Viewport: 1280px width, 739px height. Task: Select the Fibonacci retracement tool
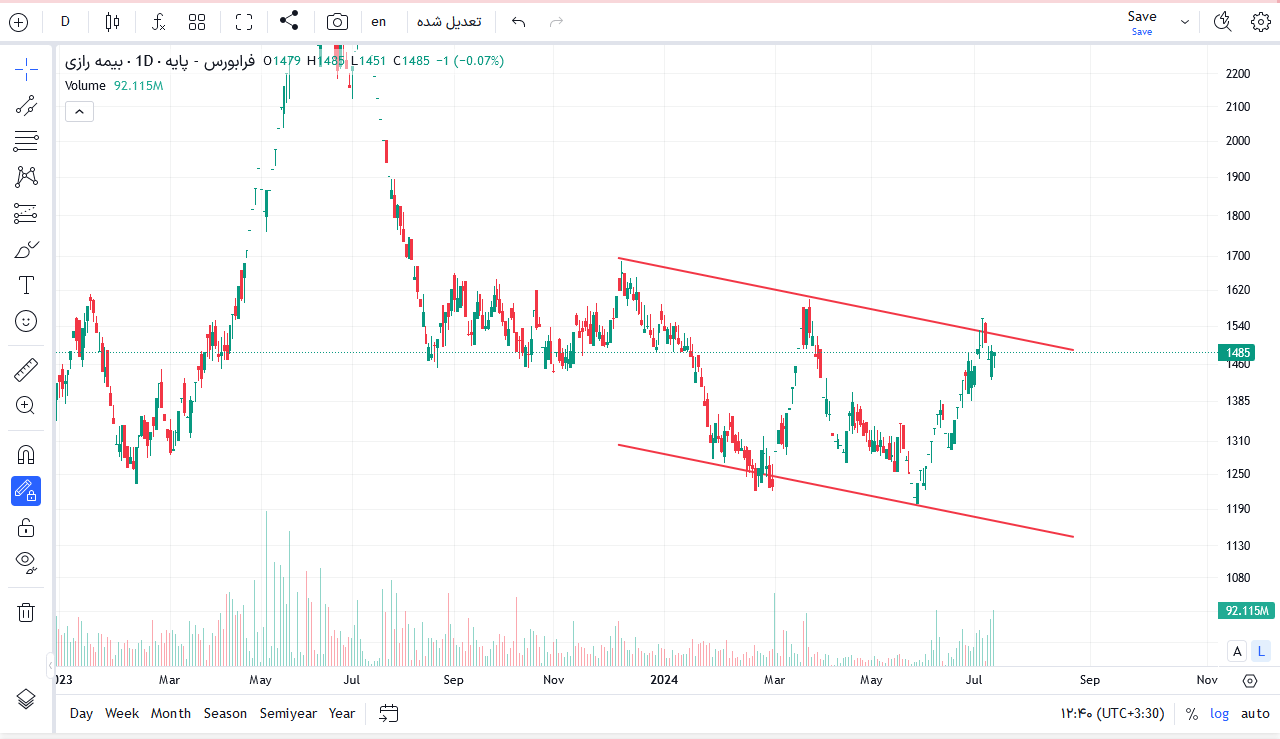[26, 141]
